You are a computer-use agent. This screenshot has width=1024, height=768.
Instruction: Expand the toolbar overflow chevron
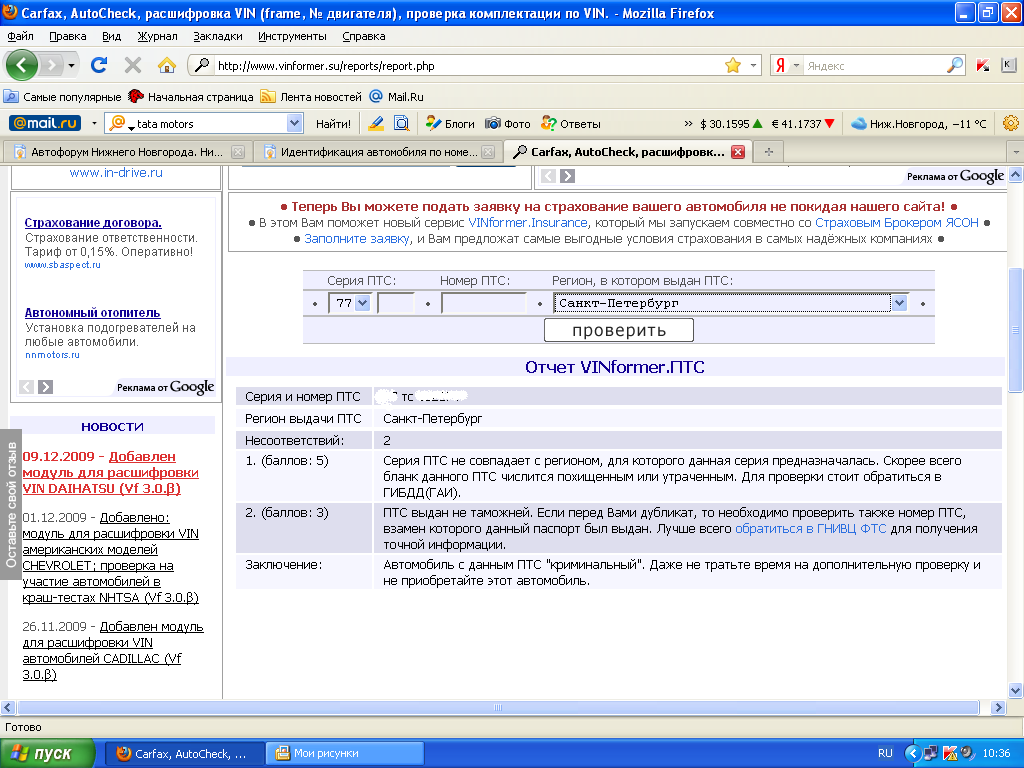pyautogui.click(x=688, y=123)
